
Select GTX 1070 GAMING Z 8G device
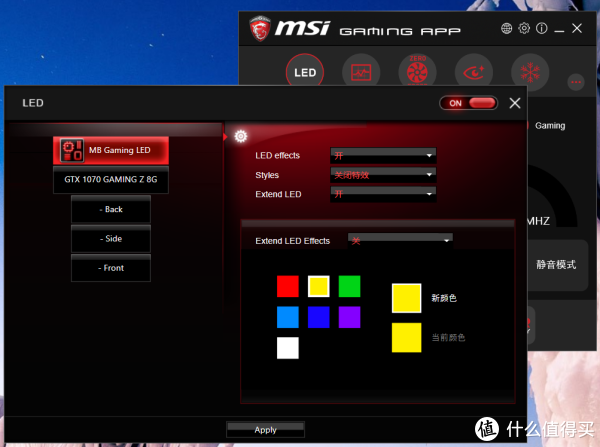pos(111,179)
